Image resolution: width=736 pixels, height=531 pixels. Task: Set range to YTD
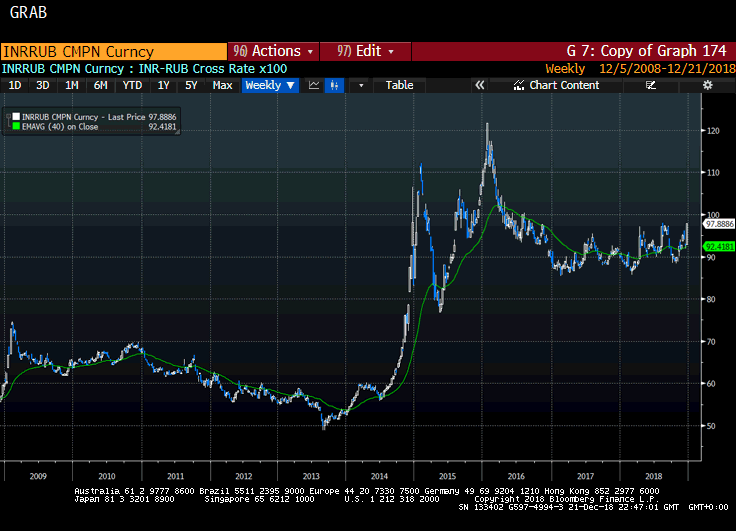pos(132,86)
